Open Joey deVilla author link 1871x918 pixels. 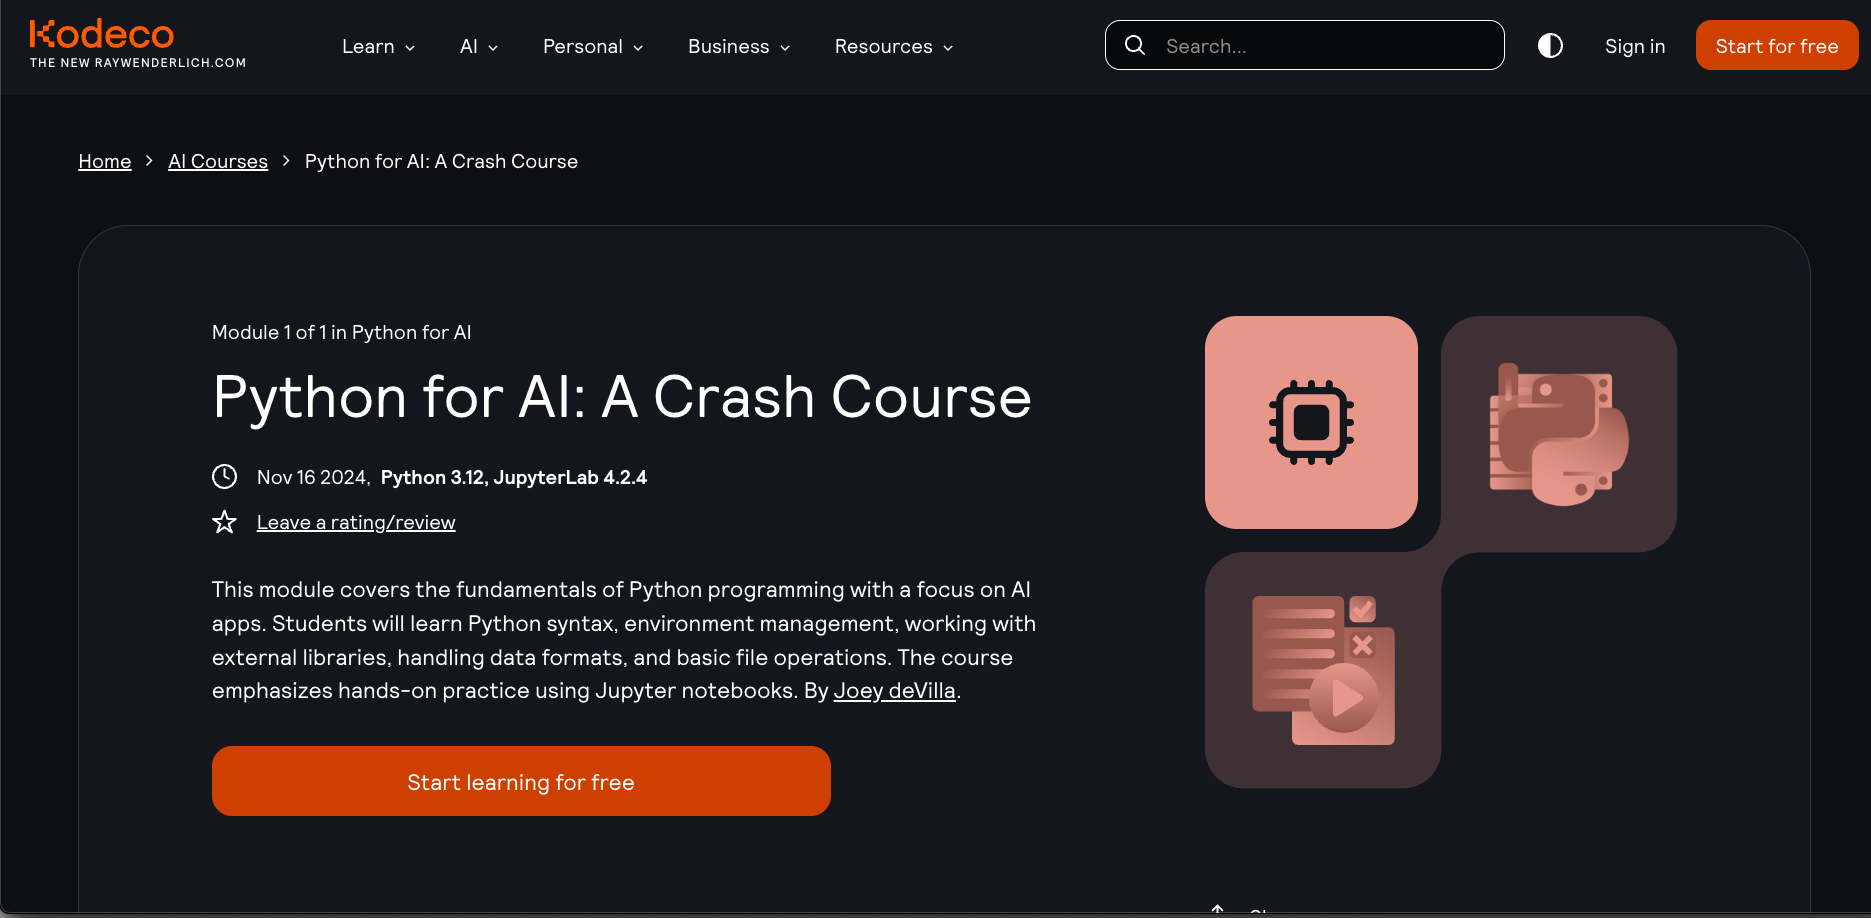click(x=895, y=690)
